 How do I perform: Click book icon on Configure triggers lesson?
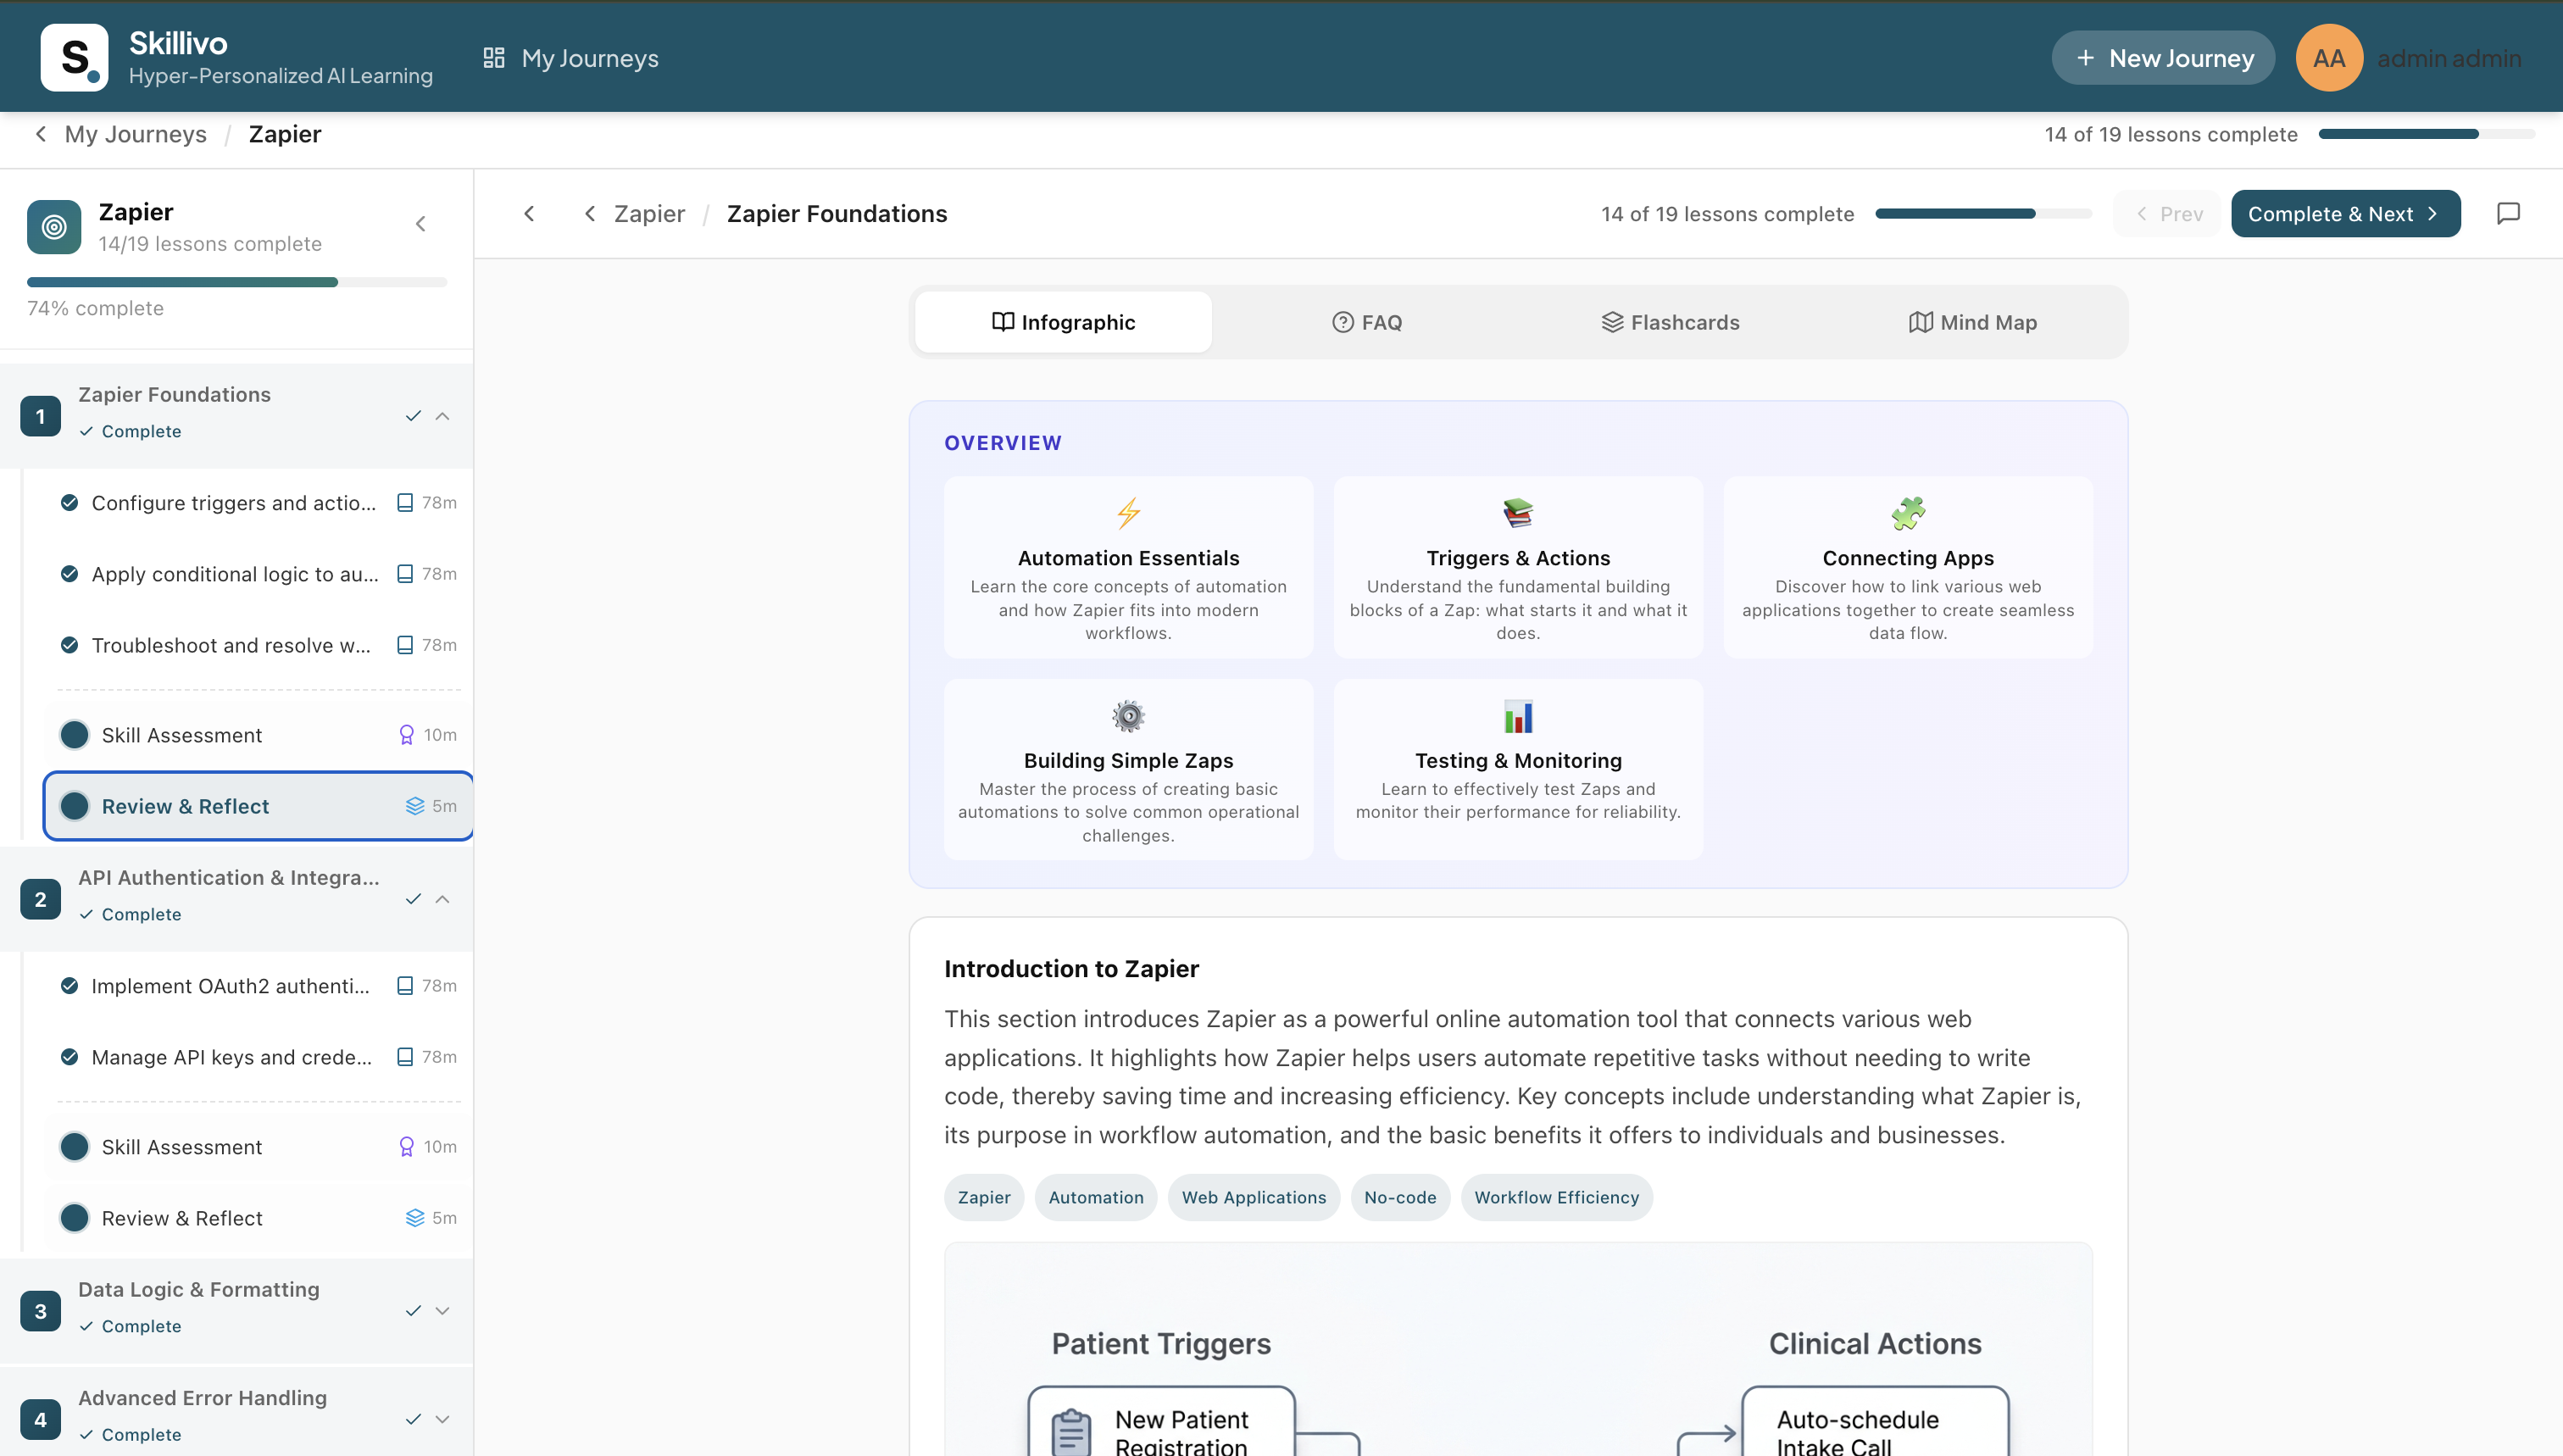405,502
